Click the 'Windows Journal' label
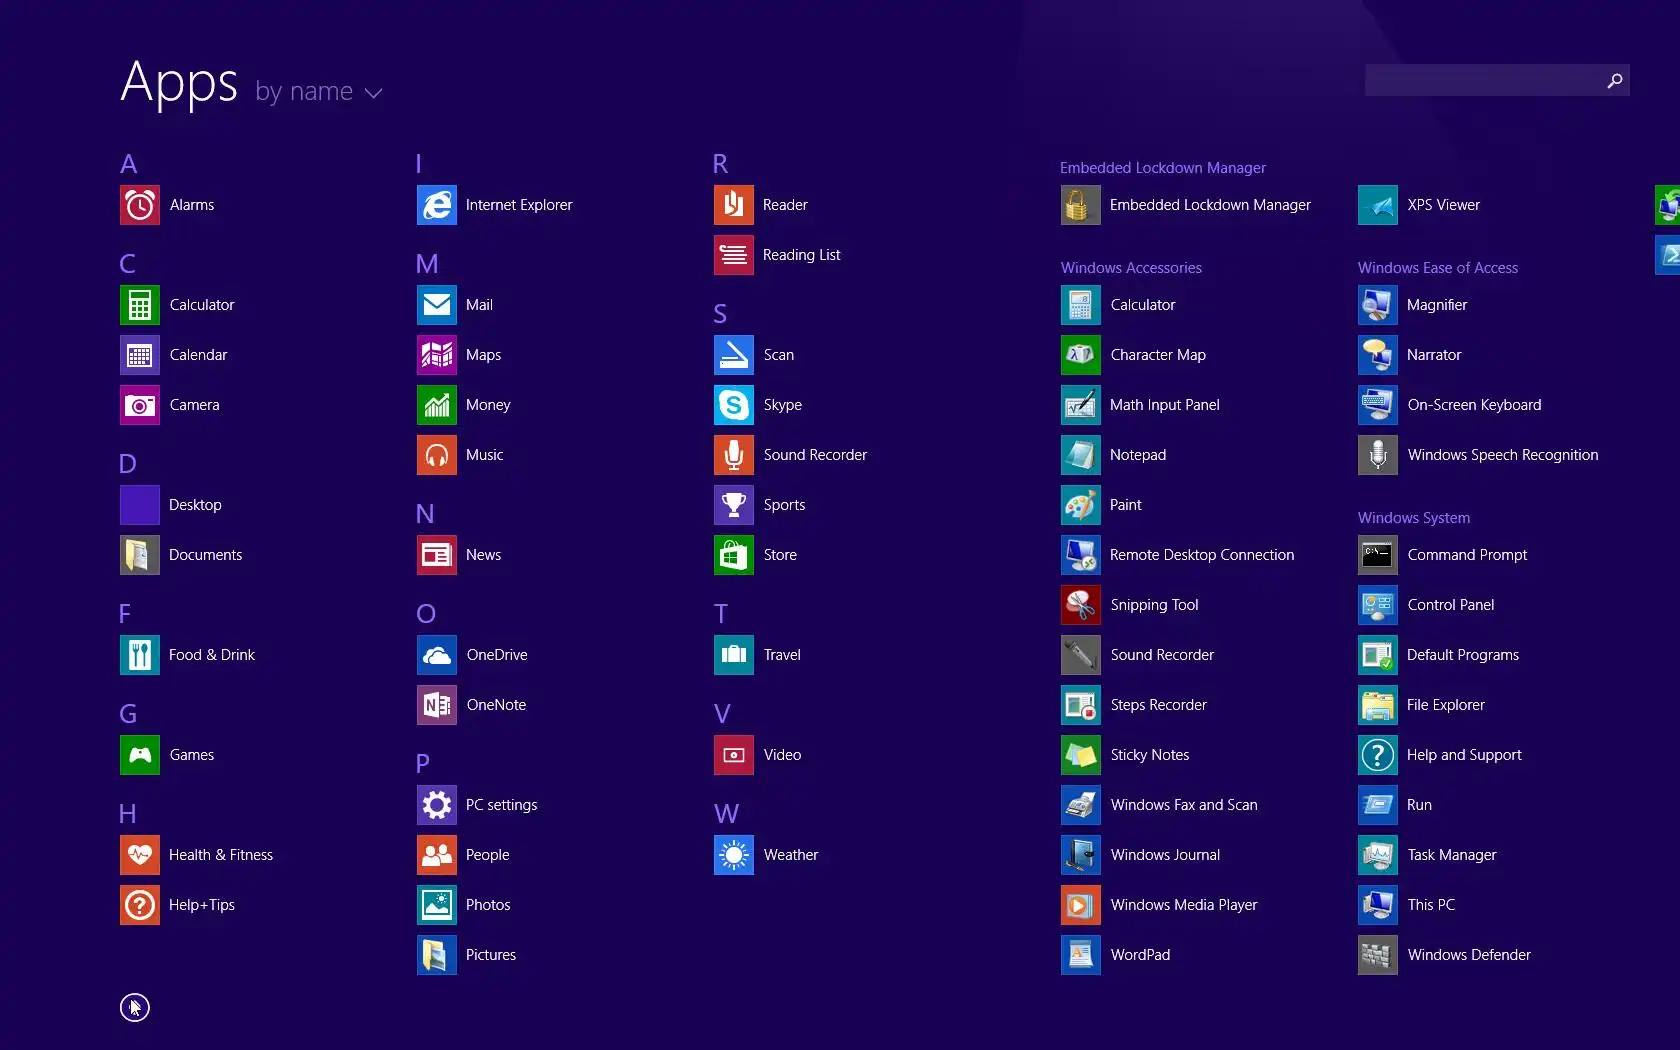 [1166, 855]
